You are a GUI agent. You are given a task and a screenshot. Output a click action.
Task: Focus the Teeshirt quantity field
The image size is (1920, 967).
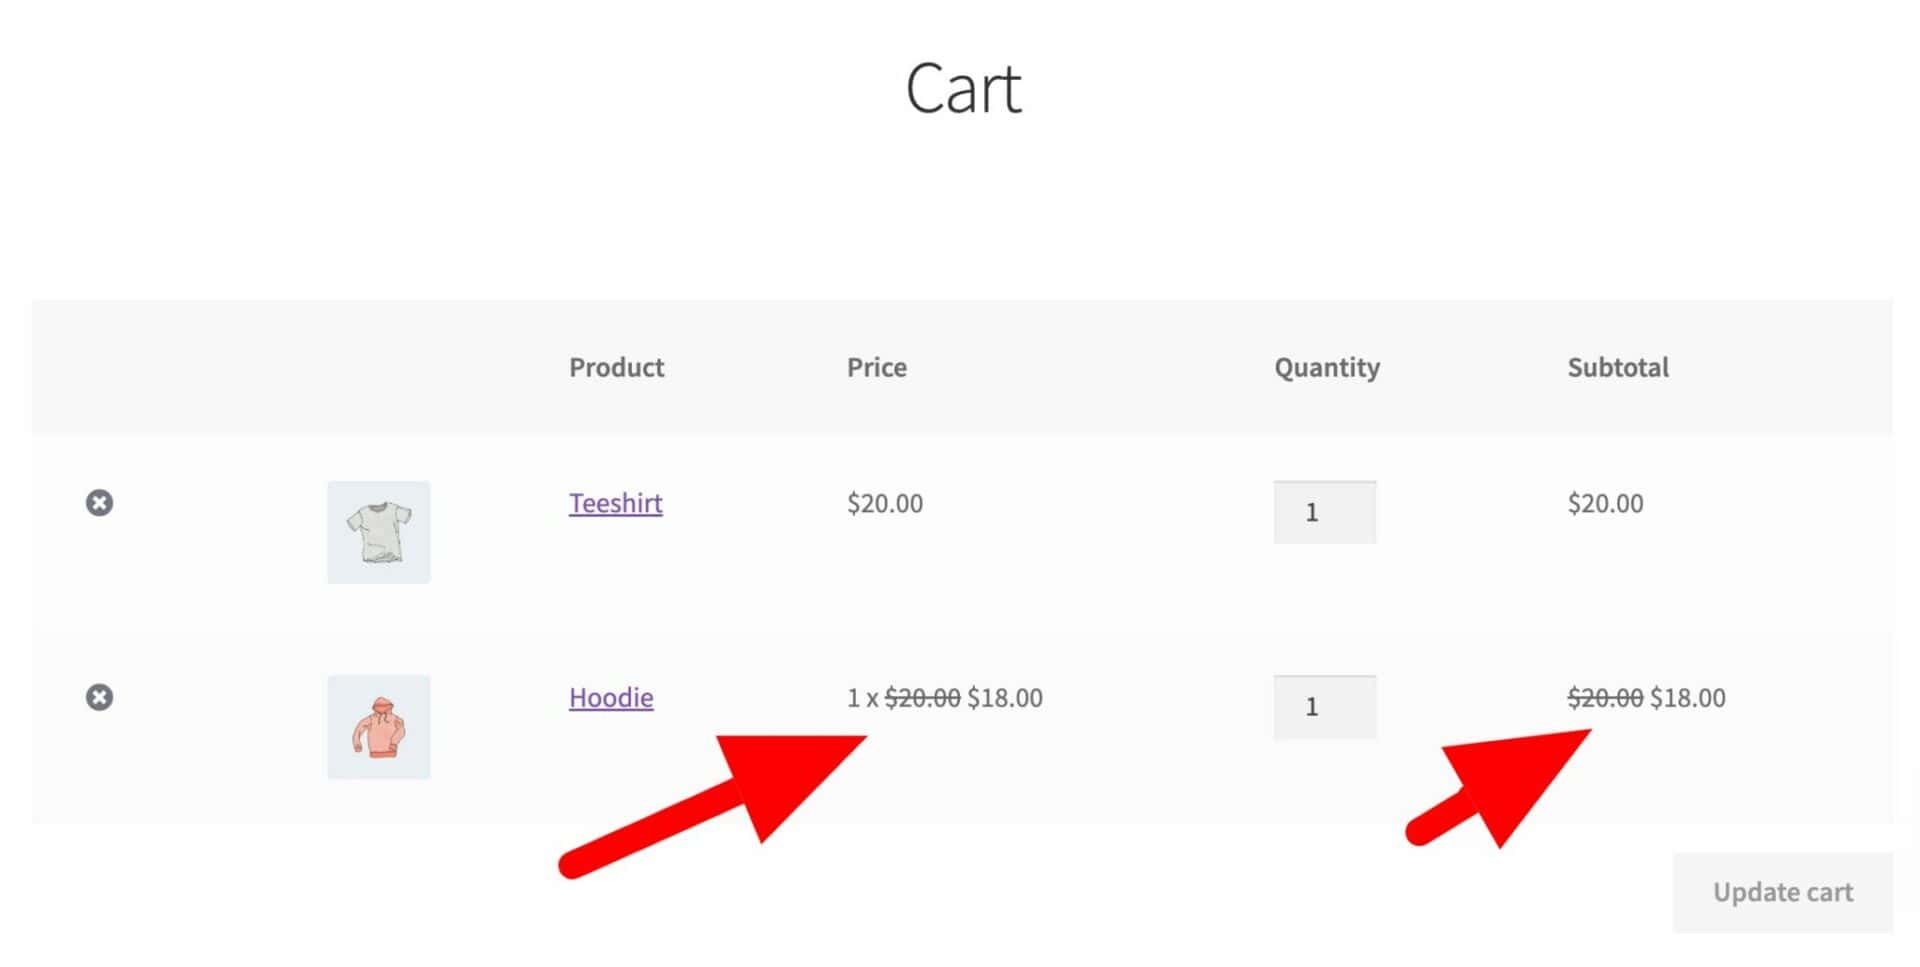(1324, 512)
